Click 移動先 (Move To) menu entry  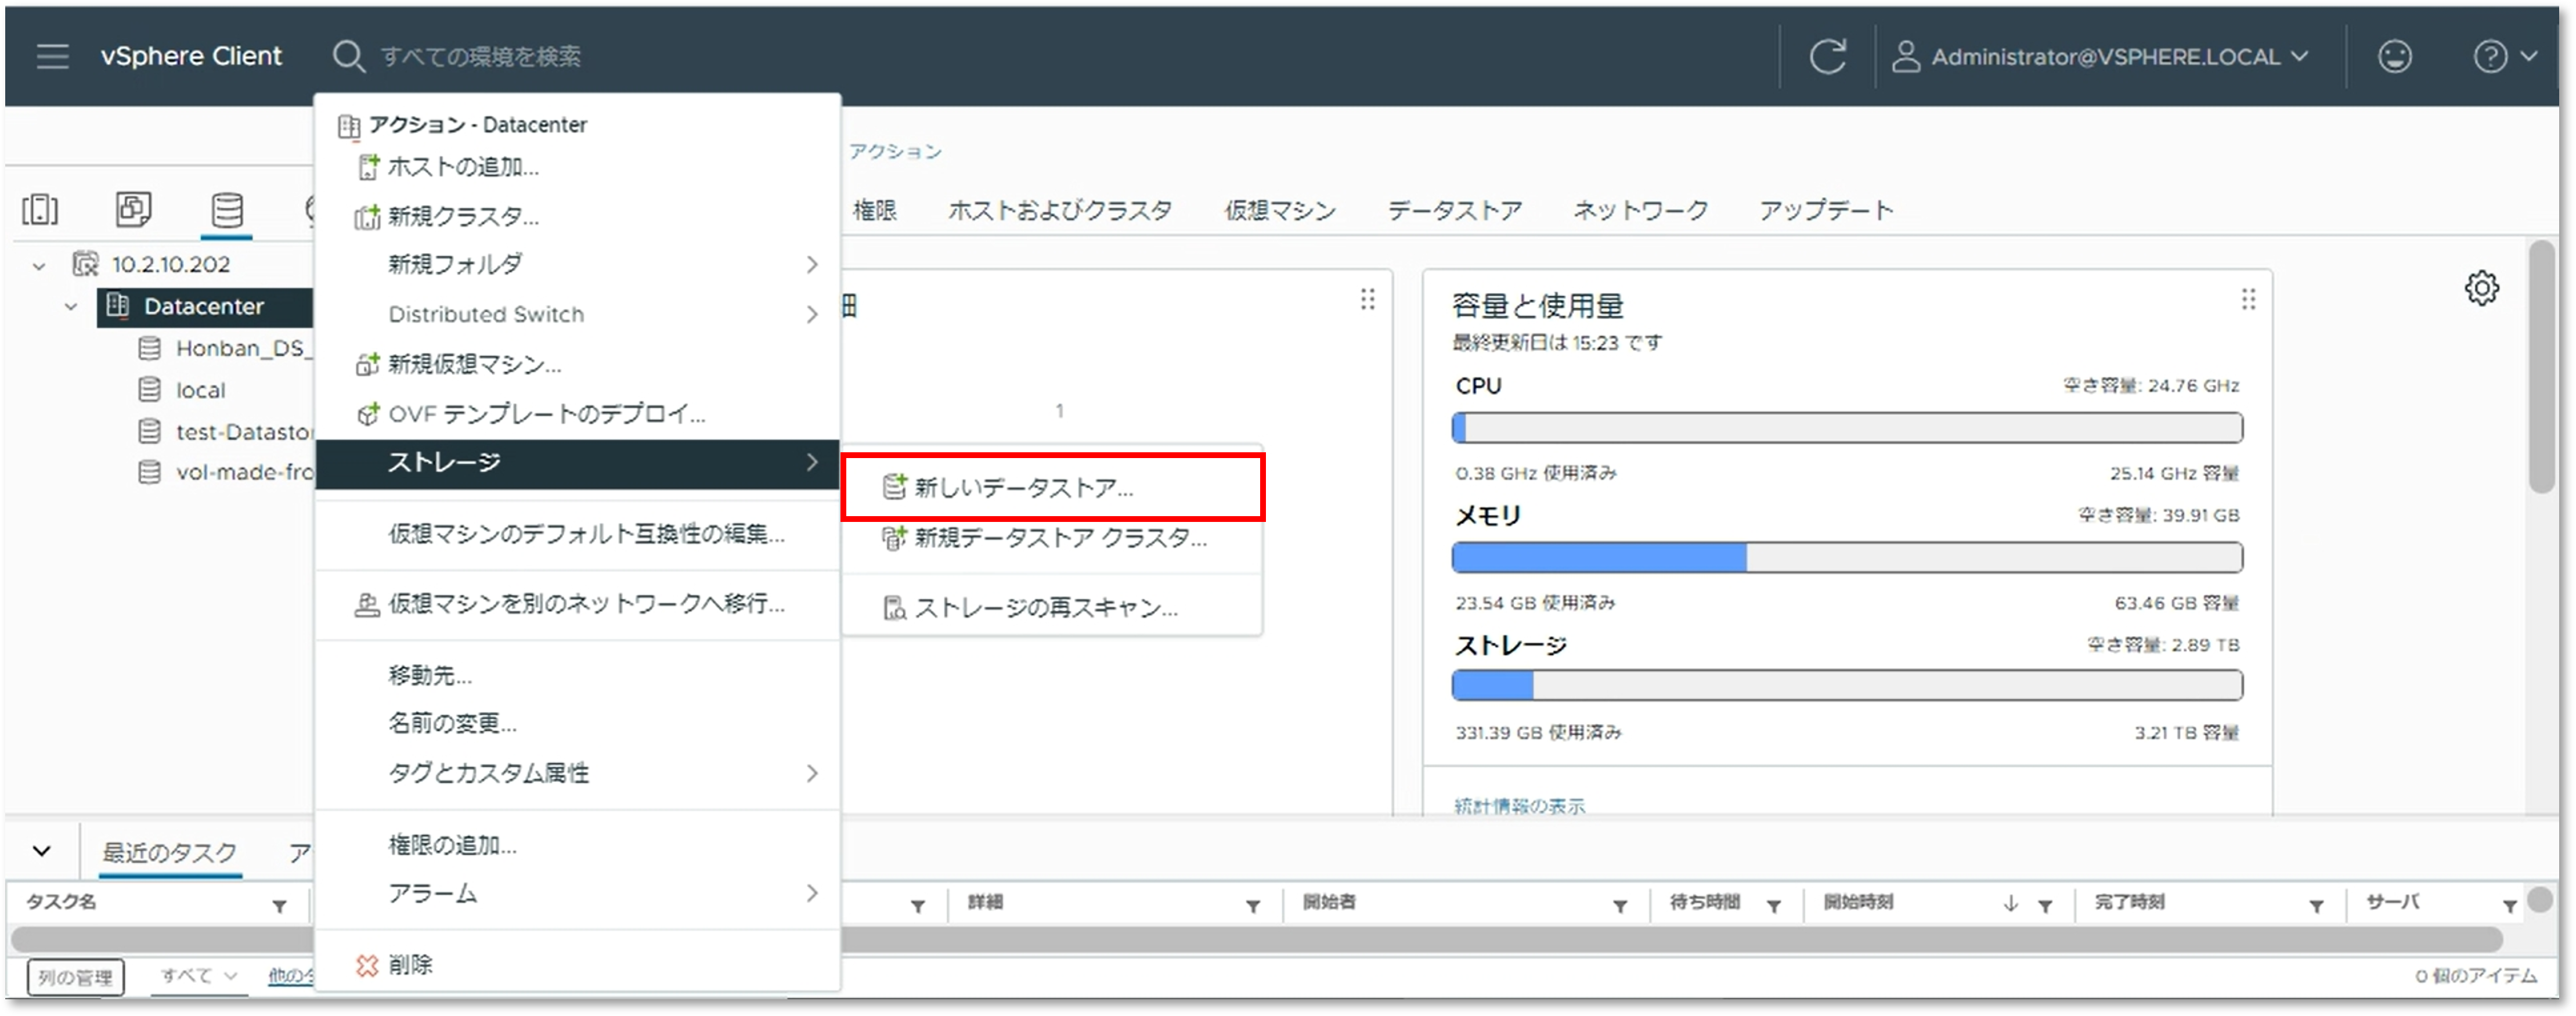click(577, 676)
